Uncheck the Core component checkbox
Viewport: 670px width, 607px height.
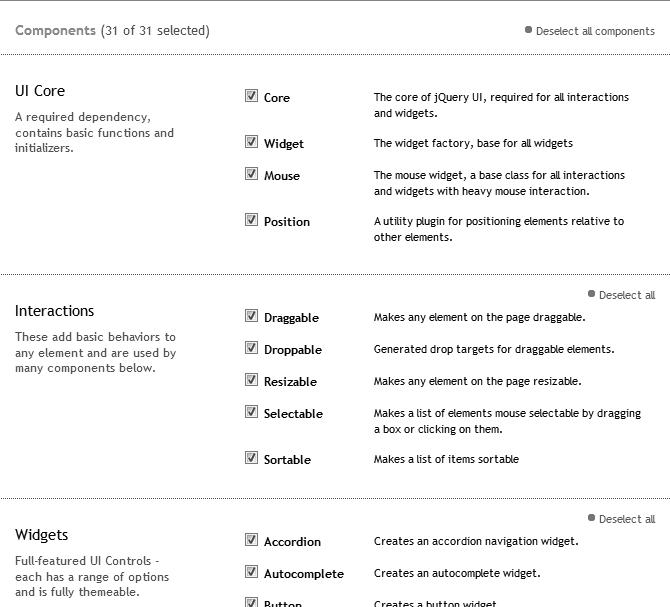(x=251, y=96)
